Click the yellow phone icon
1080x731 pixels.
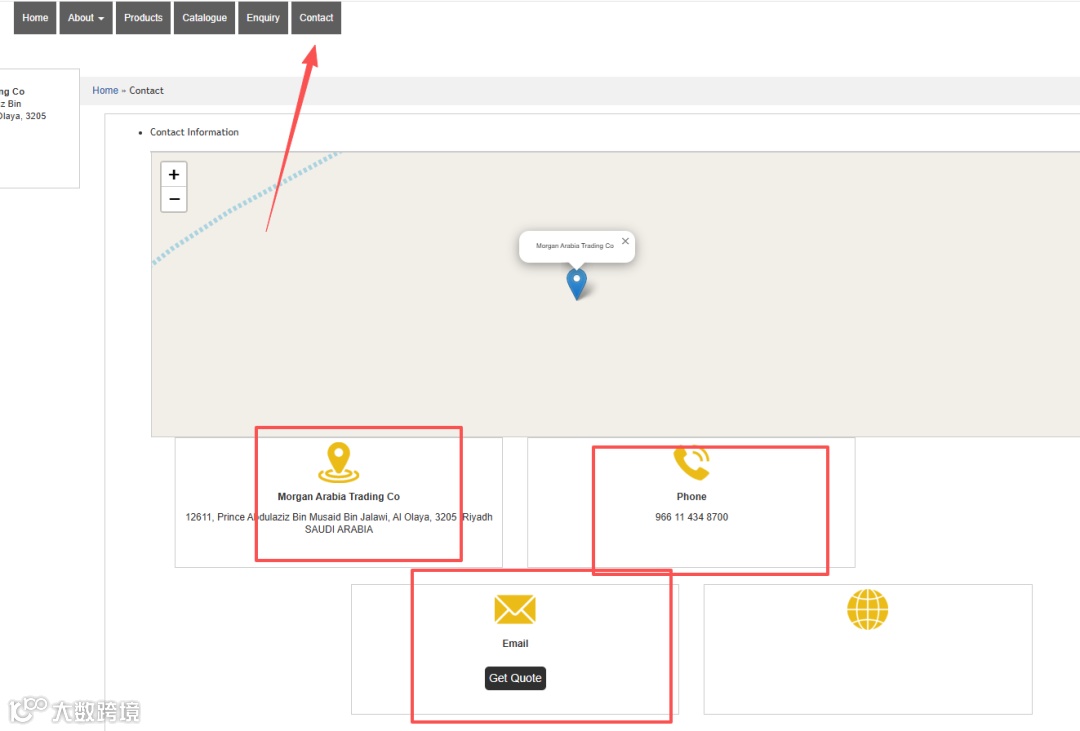coord(692,463)
